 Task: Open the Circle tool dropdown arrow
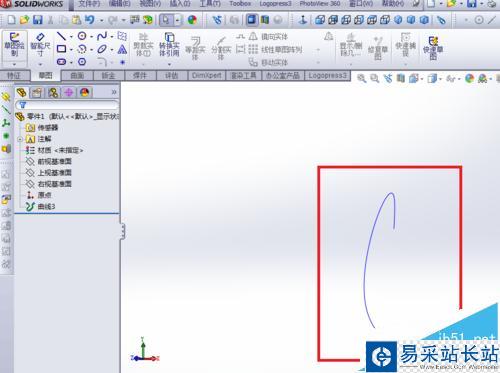click(91, 36)
